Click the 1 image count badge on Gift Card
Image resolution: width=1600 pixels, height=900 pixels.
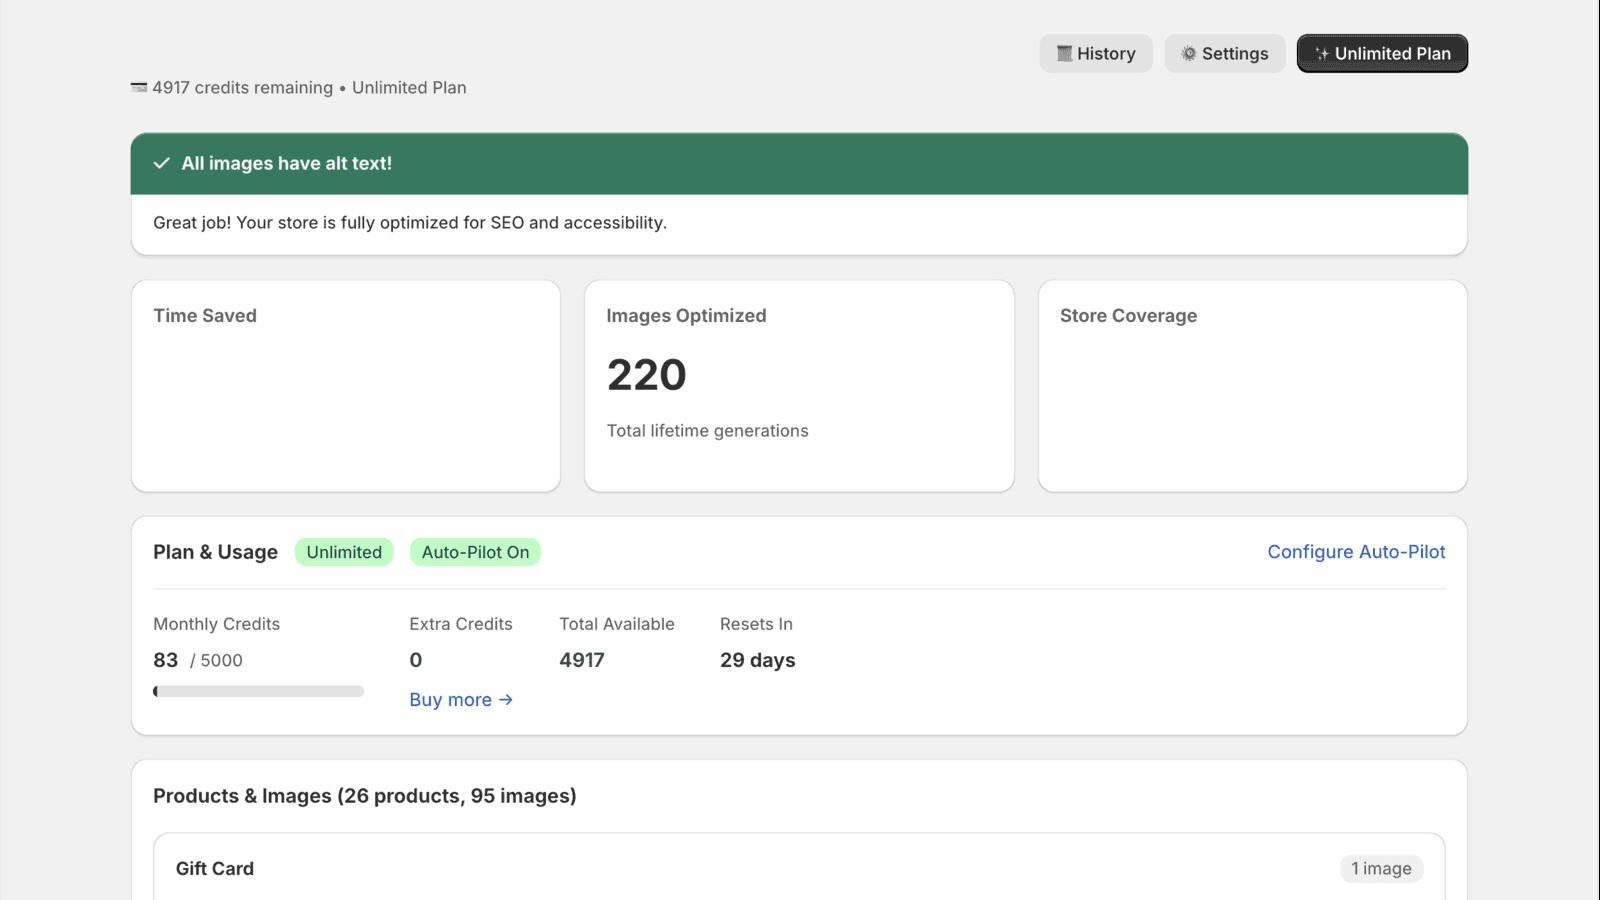(1382, 868)
